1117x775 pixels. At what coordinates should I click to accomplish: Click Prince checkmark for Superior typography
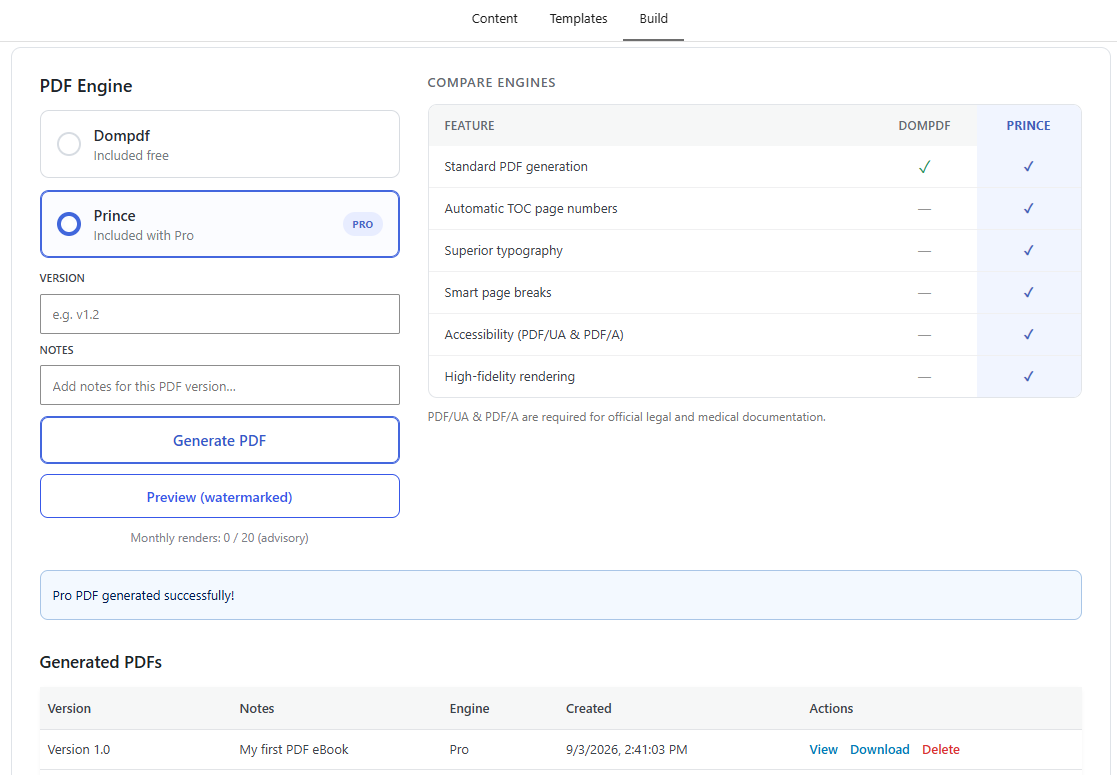pos(1028,251)
